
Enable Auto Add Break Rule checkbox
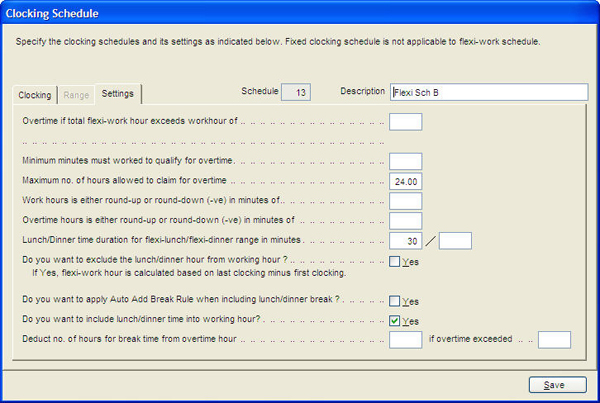coord(395,301)
